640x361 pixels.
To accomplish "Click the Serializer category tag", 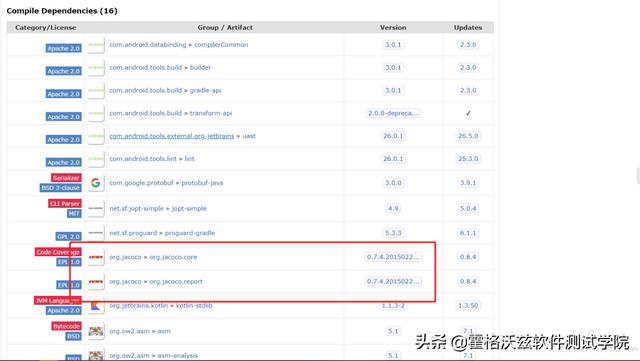I will pos(66,178).
